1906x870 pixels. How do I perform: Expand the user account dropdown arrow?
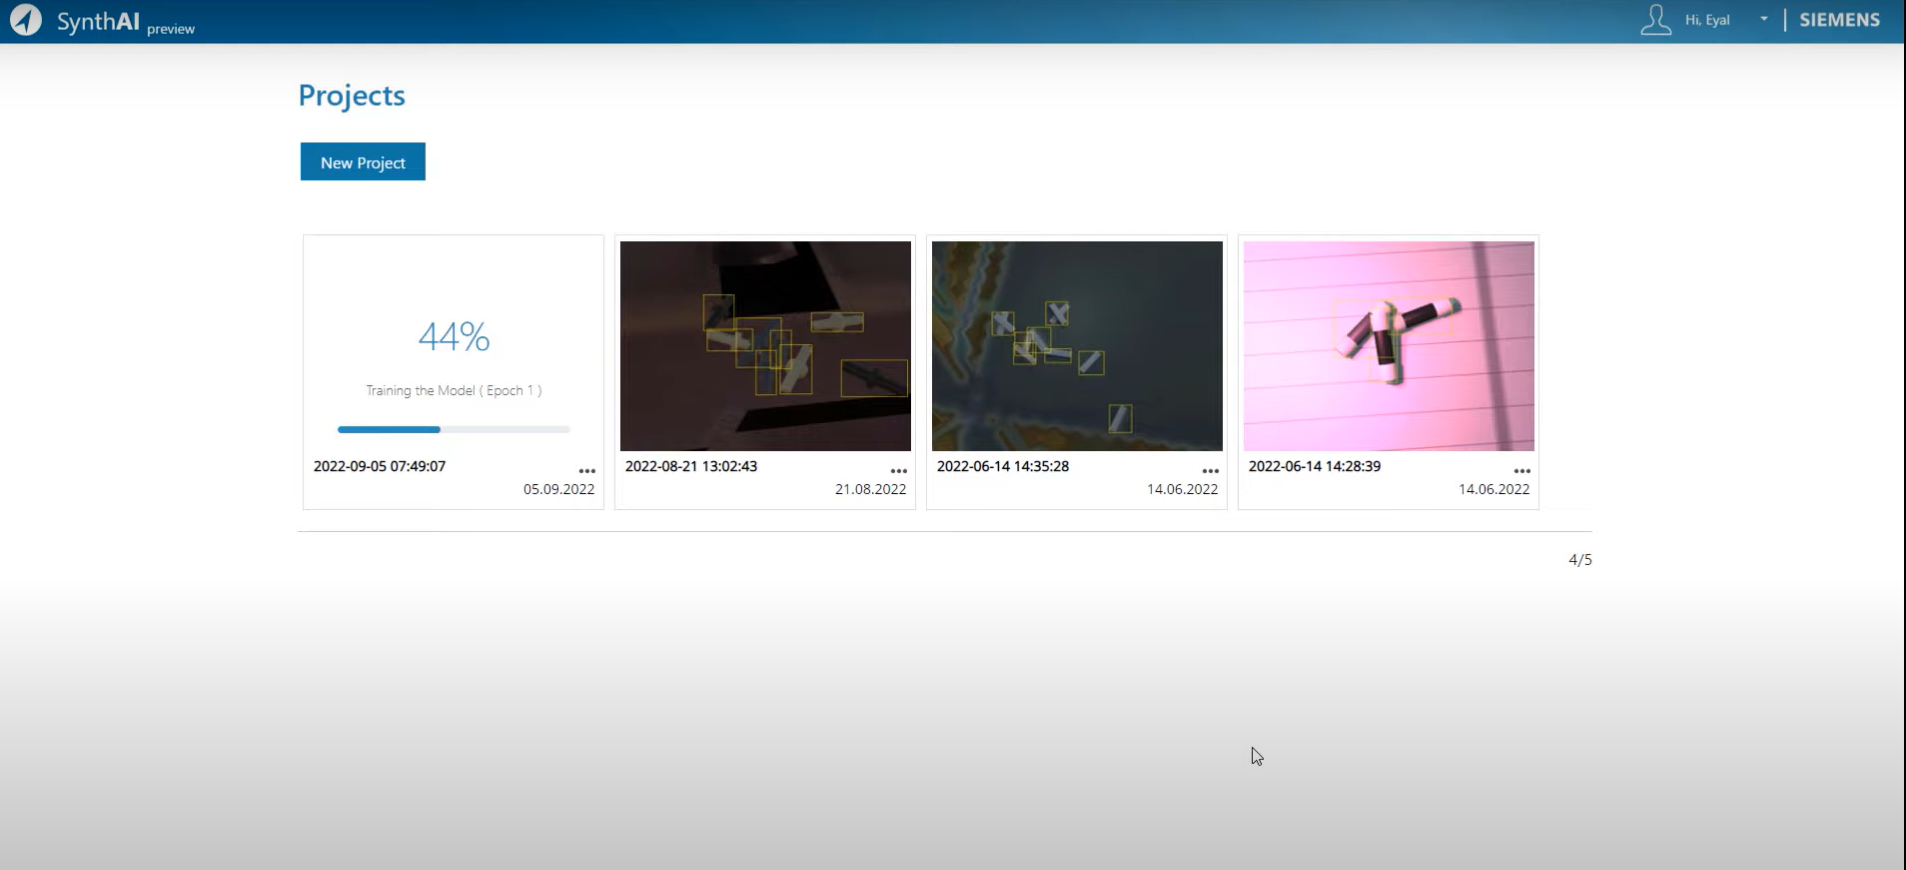pyautogui.click(x=1764, y=20)
